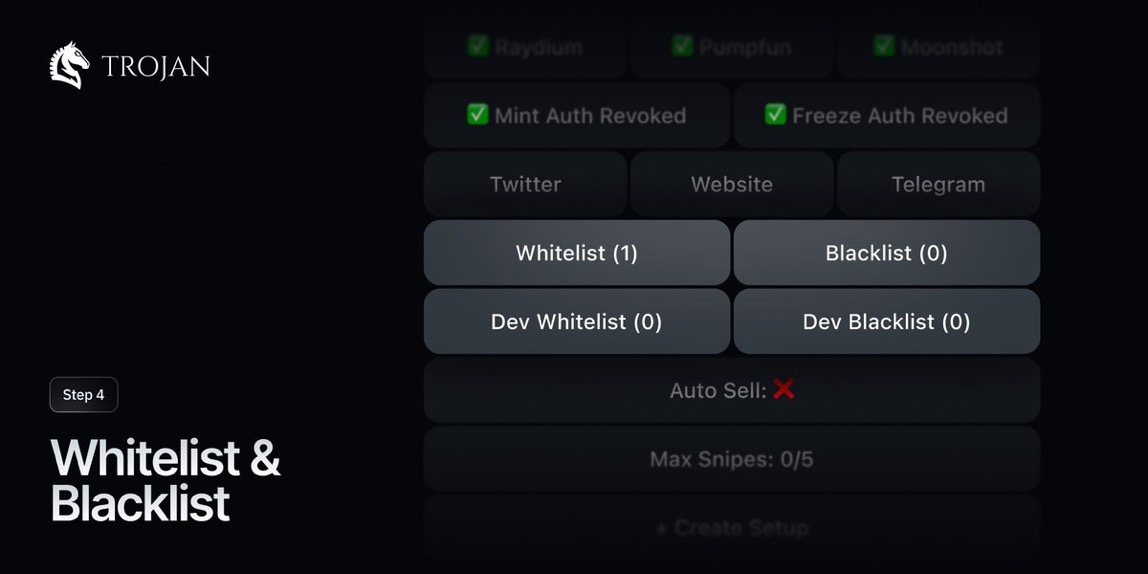Select the Twitter filter button
This screenshot has width=1148, height=574.
click(x=525, y=184)
